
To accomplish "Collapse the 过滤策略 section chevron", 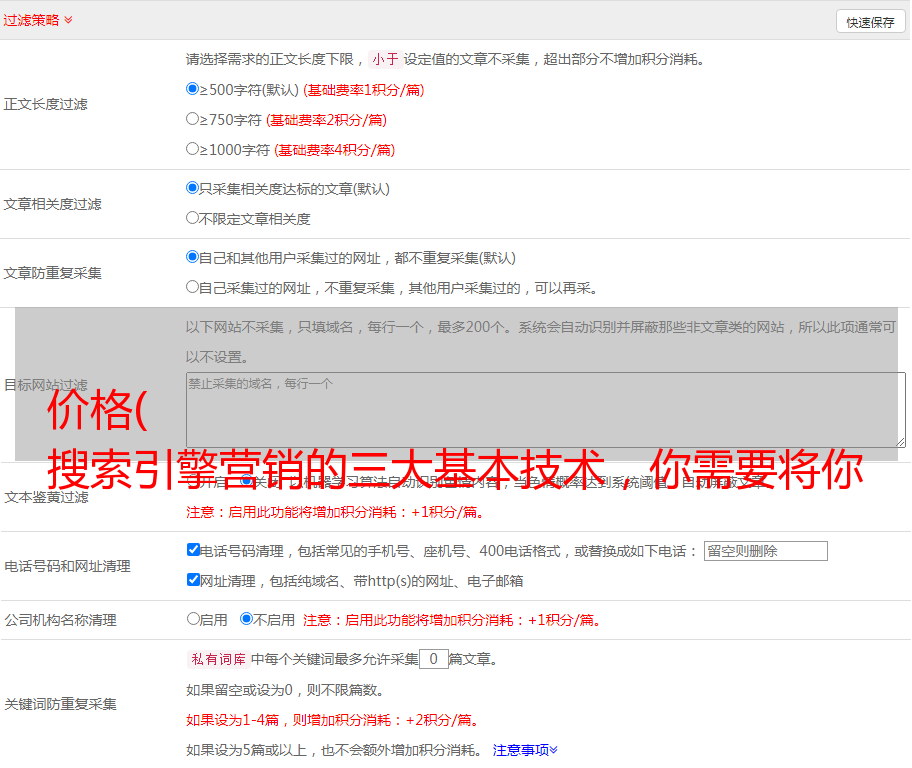I will (68, 20).
